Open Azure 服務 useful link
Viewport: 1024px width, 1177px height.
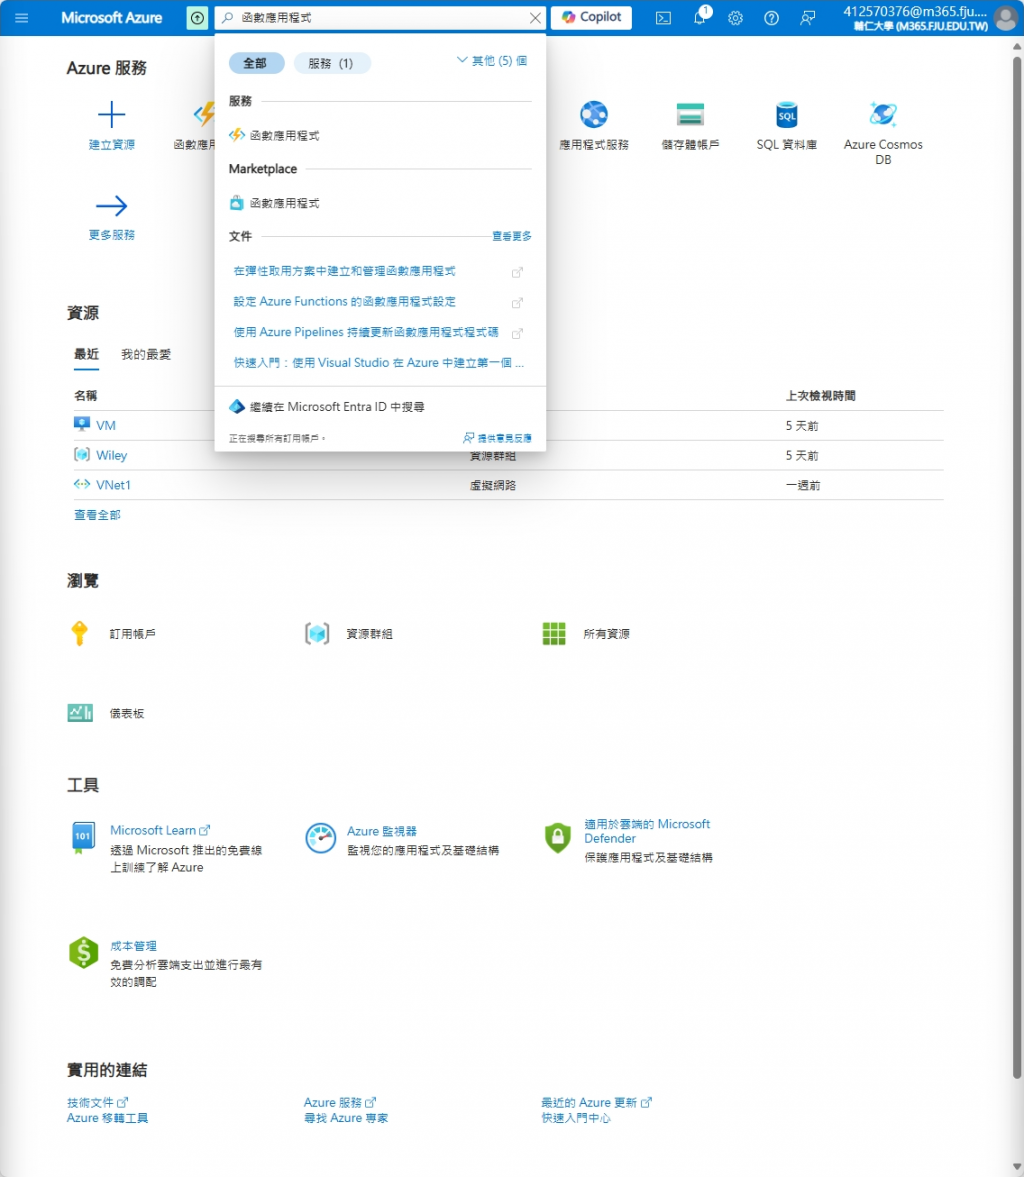click(x=339, y=1102)
